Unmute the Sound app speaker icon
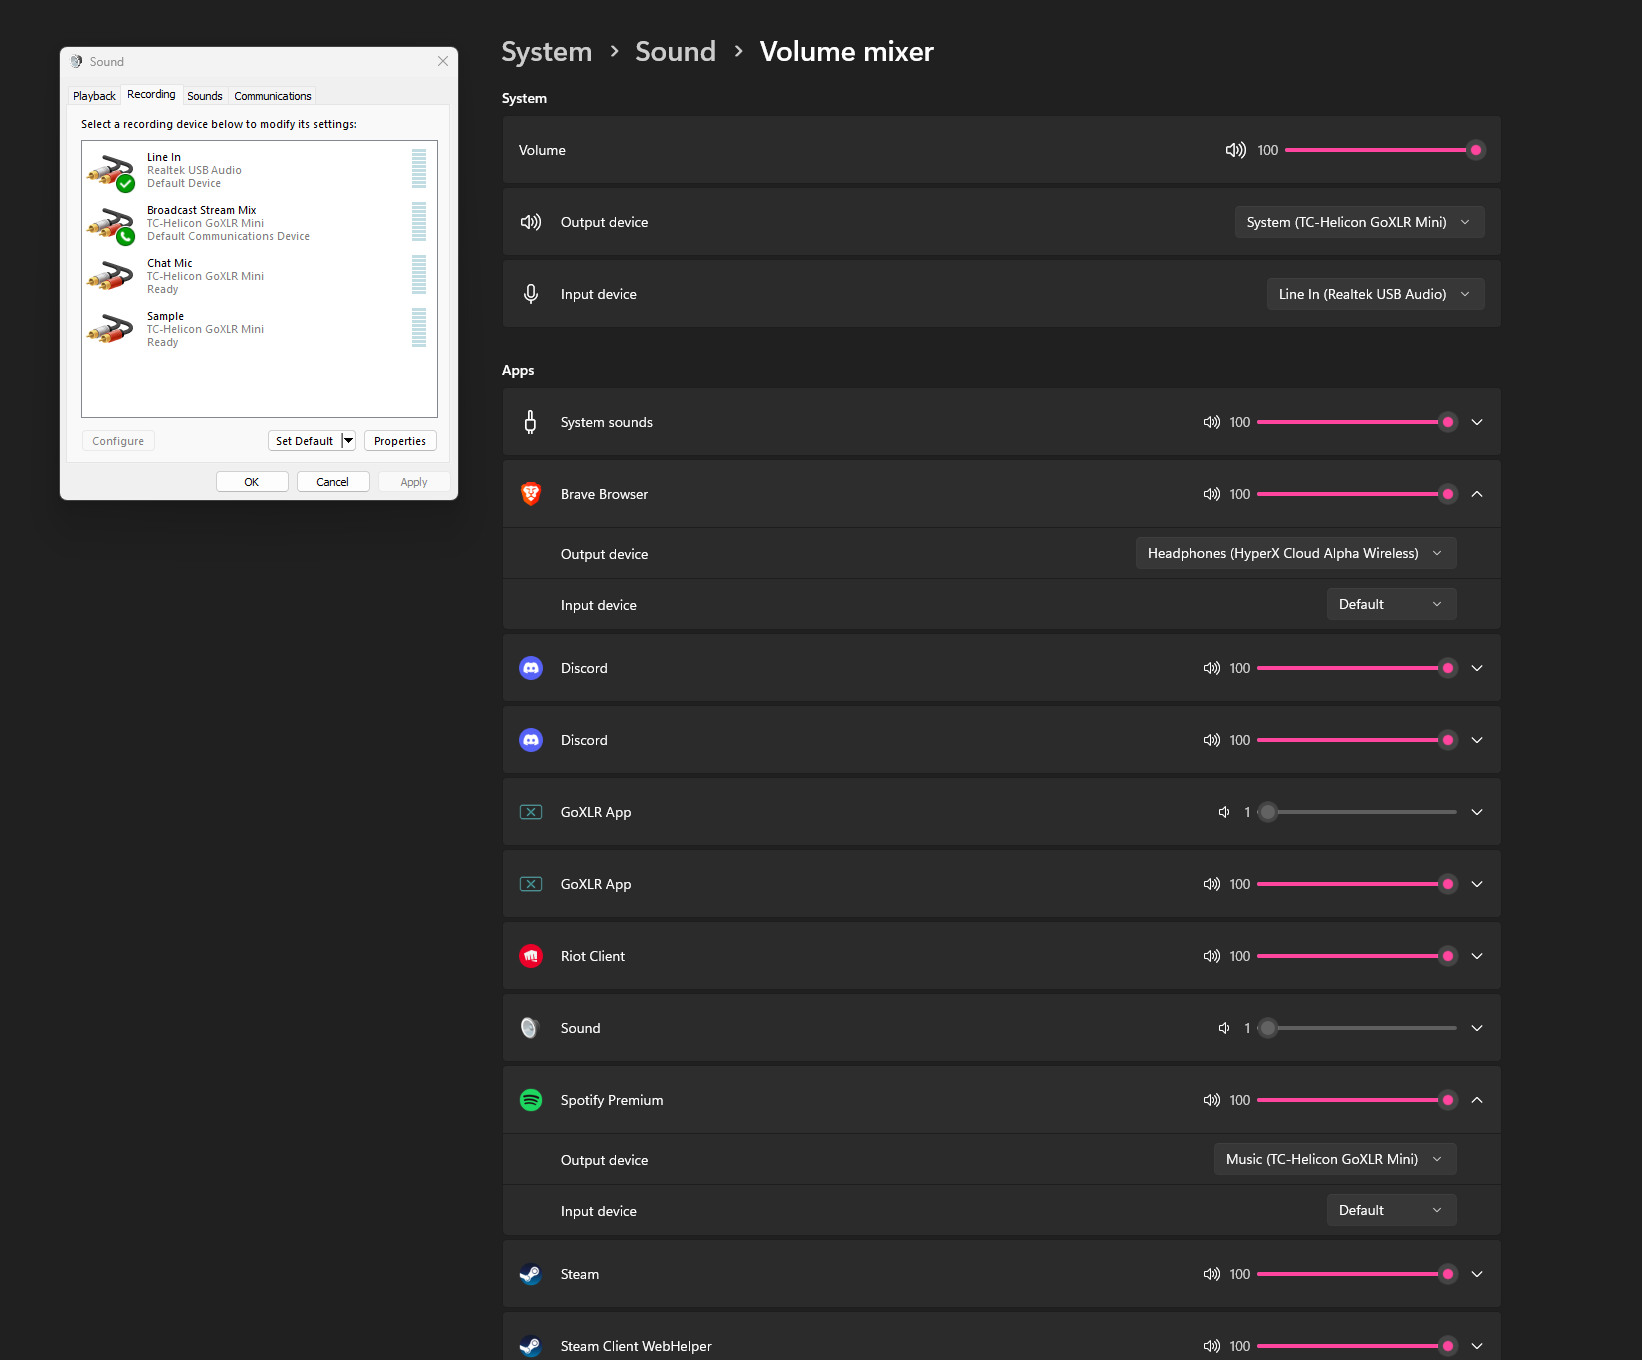The width and height of the screenshot is (1642, 1360). (x=1223, y=1028)
